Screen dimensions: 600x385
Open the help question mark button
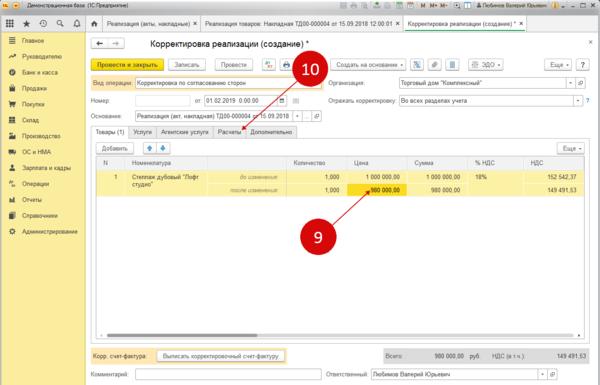pos(582,65)
